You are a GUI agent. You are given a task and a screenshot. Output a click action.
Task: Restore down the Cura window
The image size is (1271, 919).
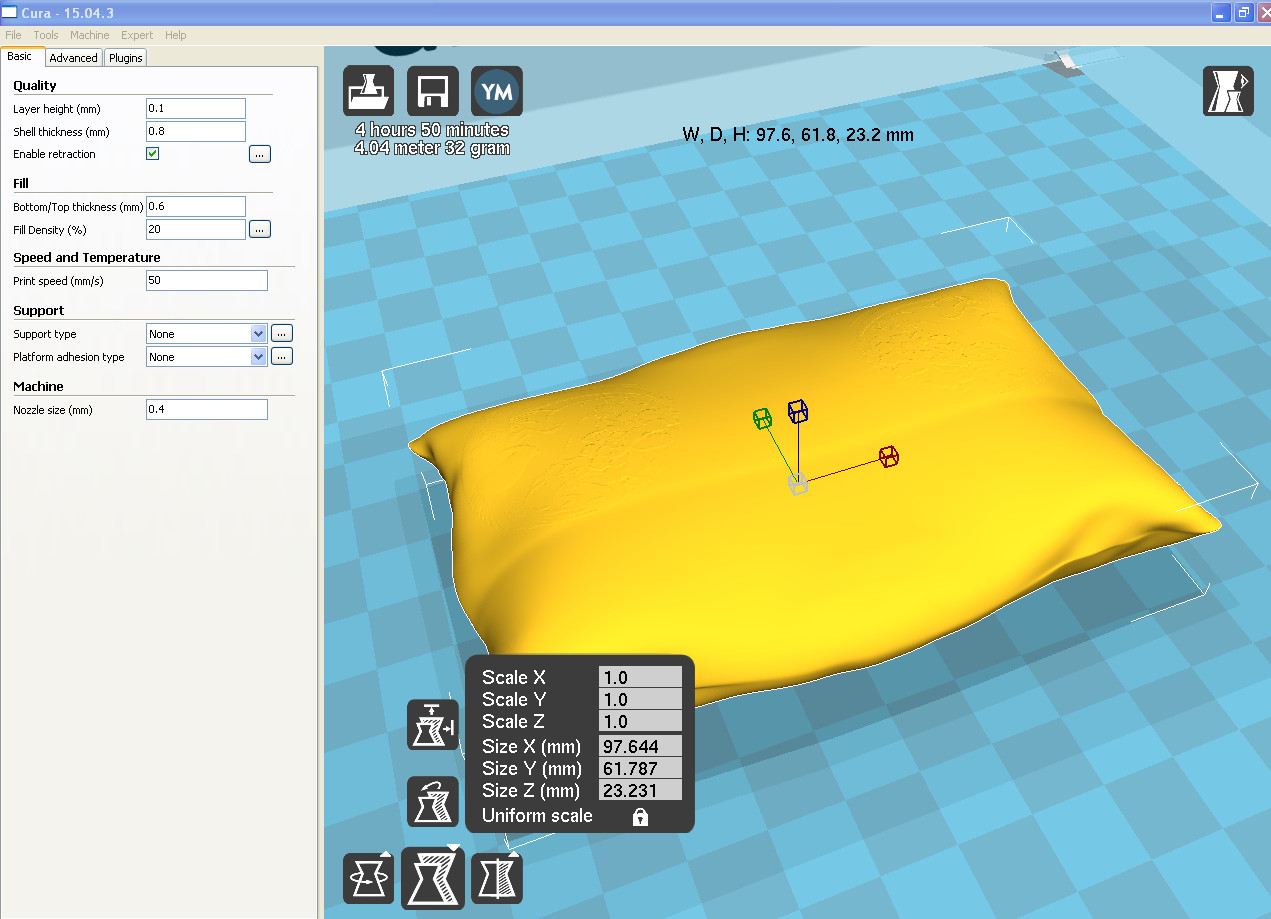(x=1243, y=12)
